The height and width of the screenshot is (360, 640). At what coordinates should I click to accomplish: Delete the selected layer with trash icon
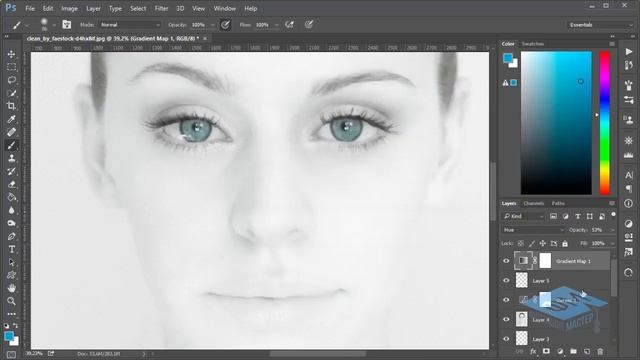600,351
